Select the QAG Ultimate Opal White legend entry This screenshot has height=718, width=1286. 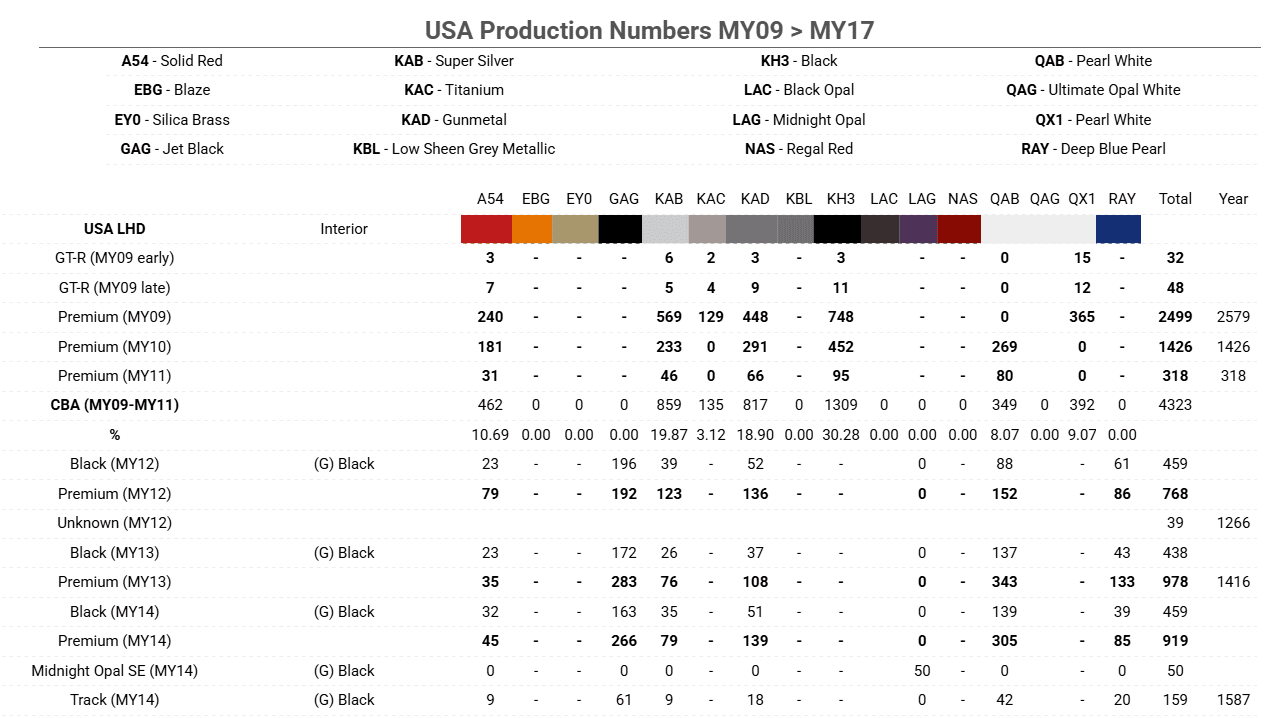1093,90
